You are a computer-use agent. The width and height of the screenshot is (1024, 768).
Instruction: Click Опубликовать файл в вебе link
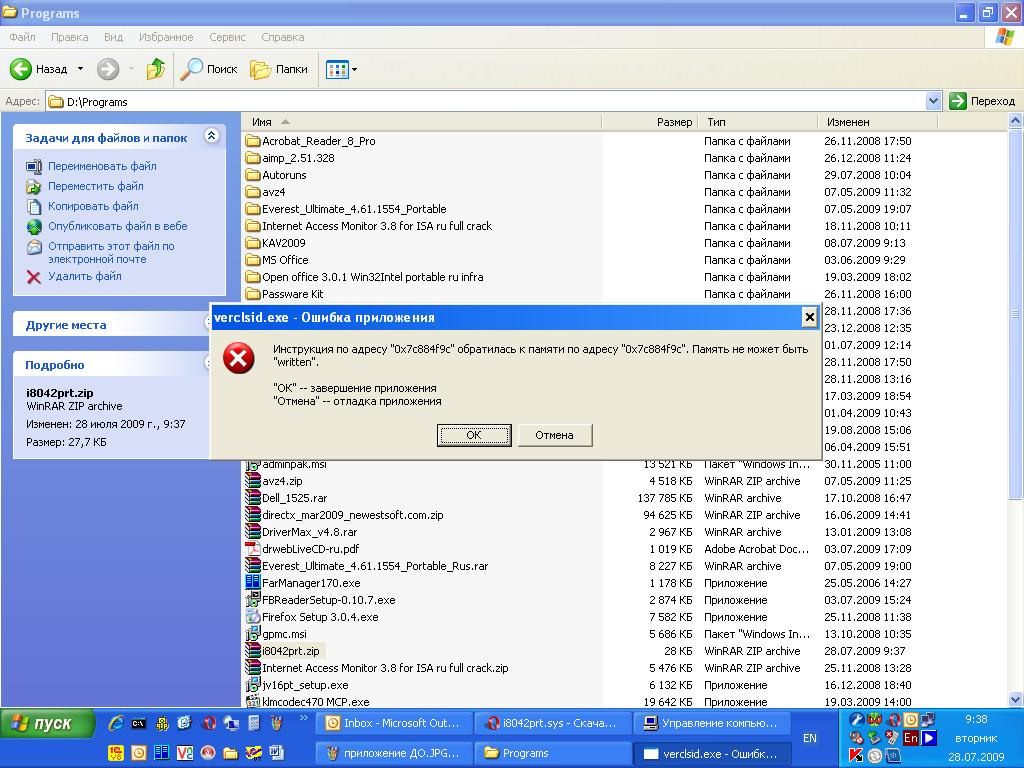[118, 226]
